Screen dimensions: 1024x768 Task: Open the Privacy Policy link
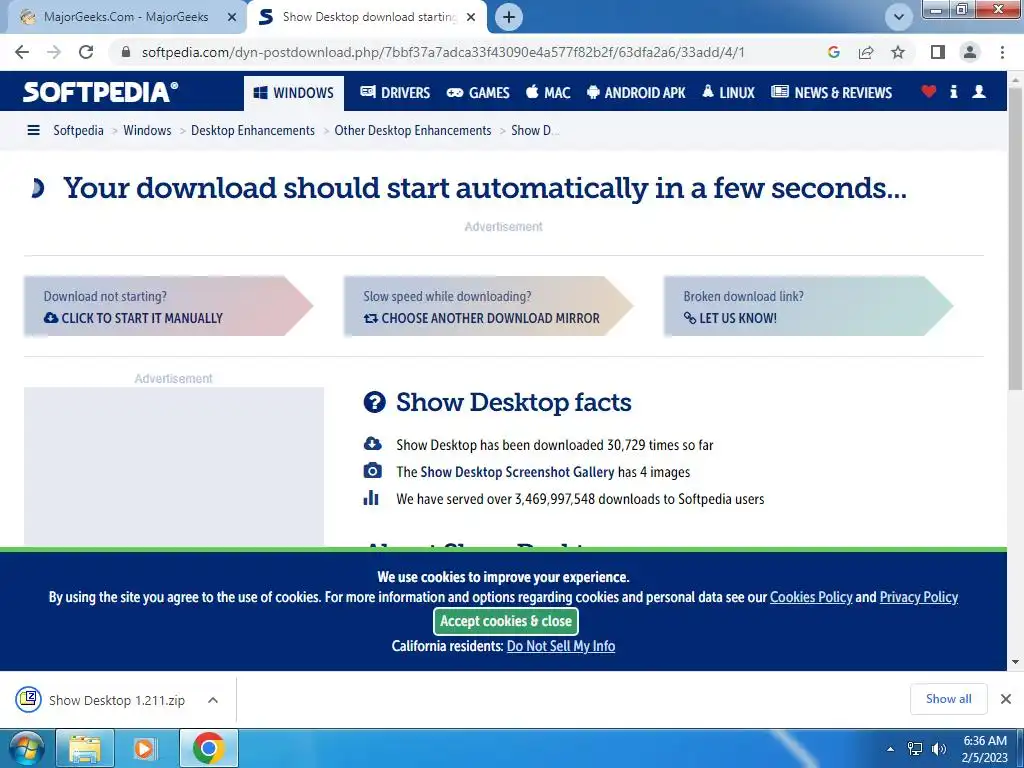tap(919, 597)
